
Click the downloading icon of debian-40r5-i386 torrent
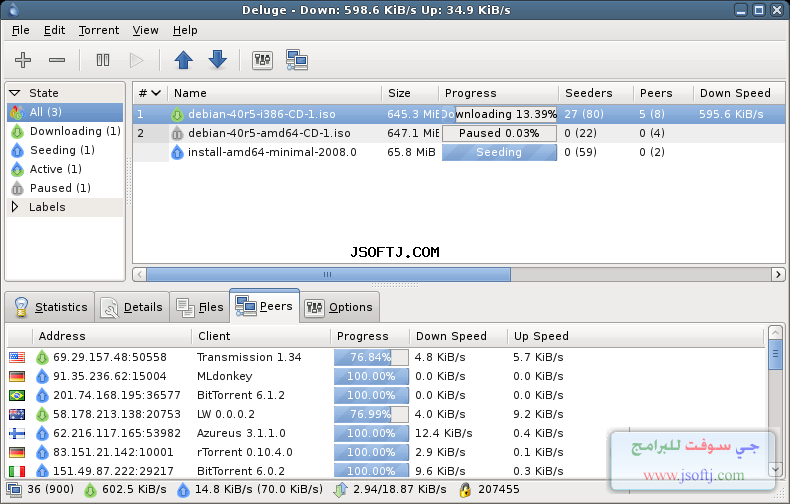click(x=177, y=114)
